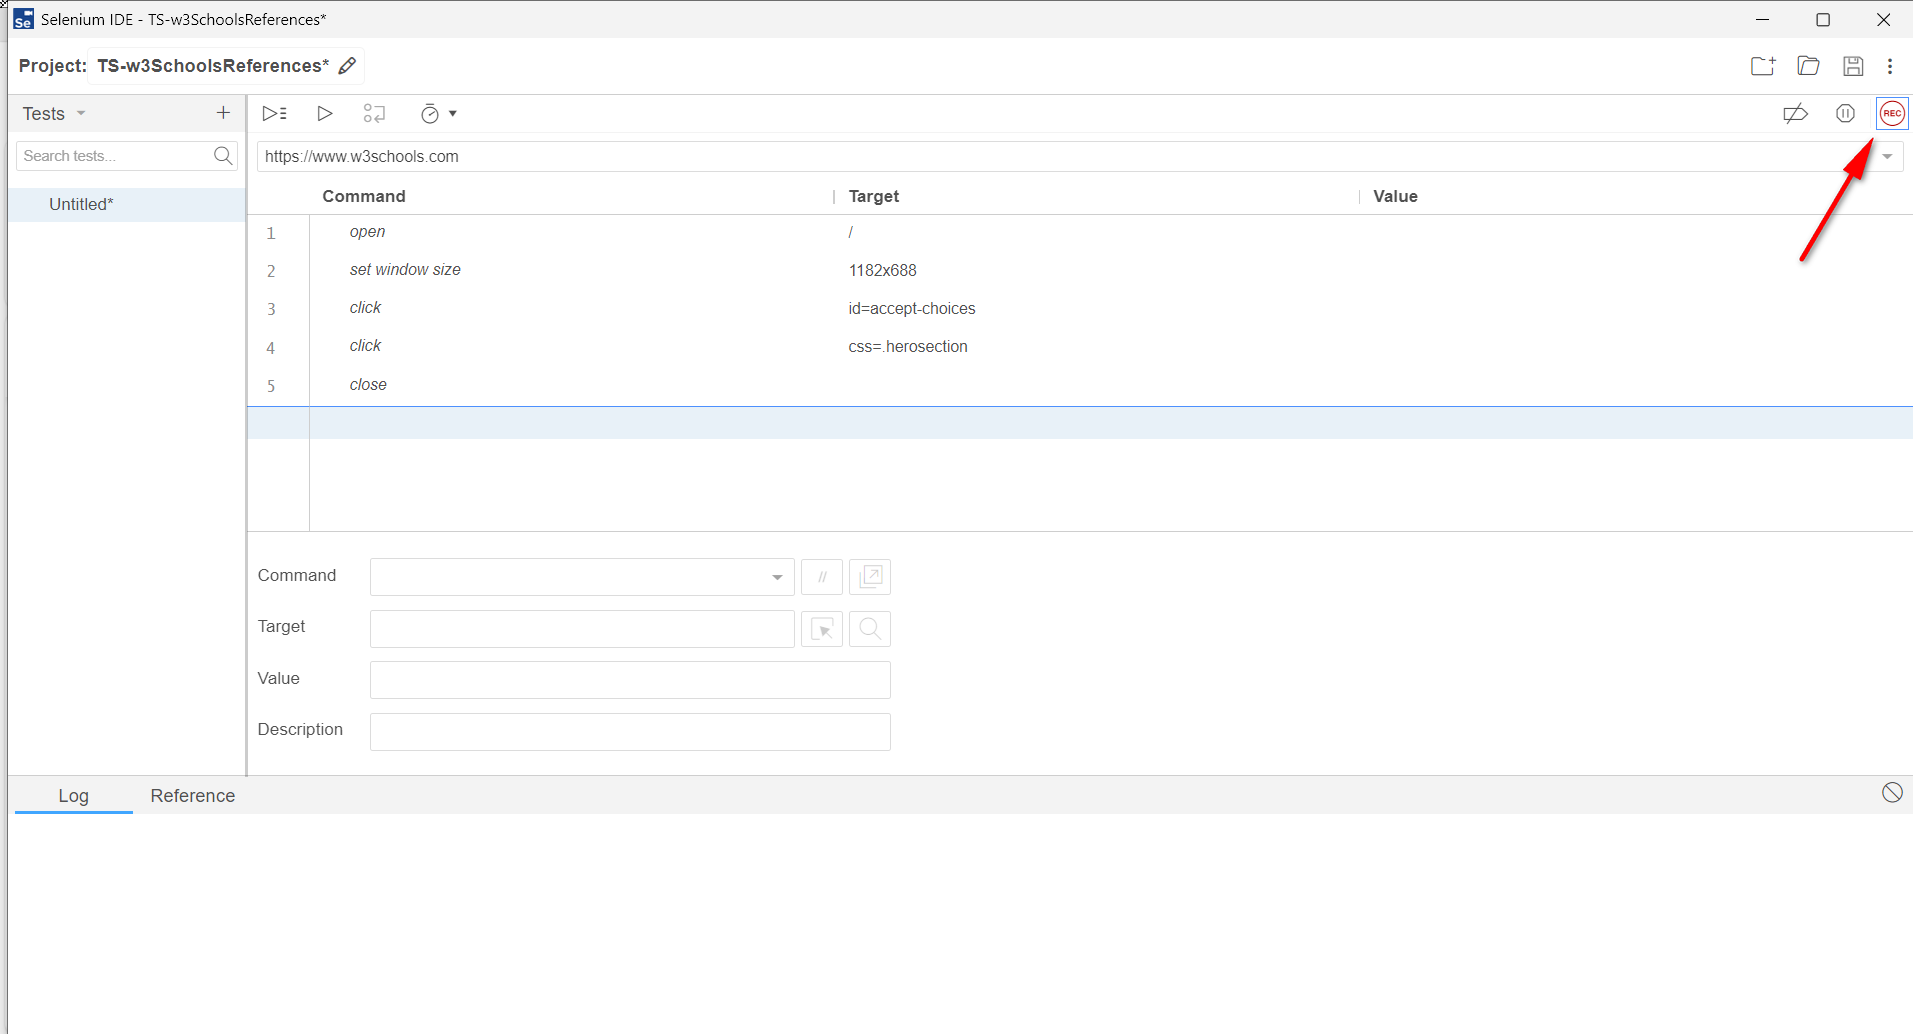This screenshot has width=1913, height=1034.
Task: Run the current test
Action: click(324, 114)
